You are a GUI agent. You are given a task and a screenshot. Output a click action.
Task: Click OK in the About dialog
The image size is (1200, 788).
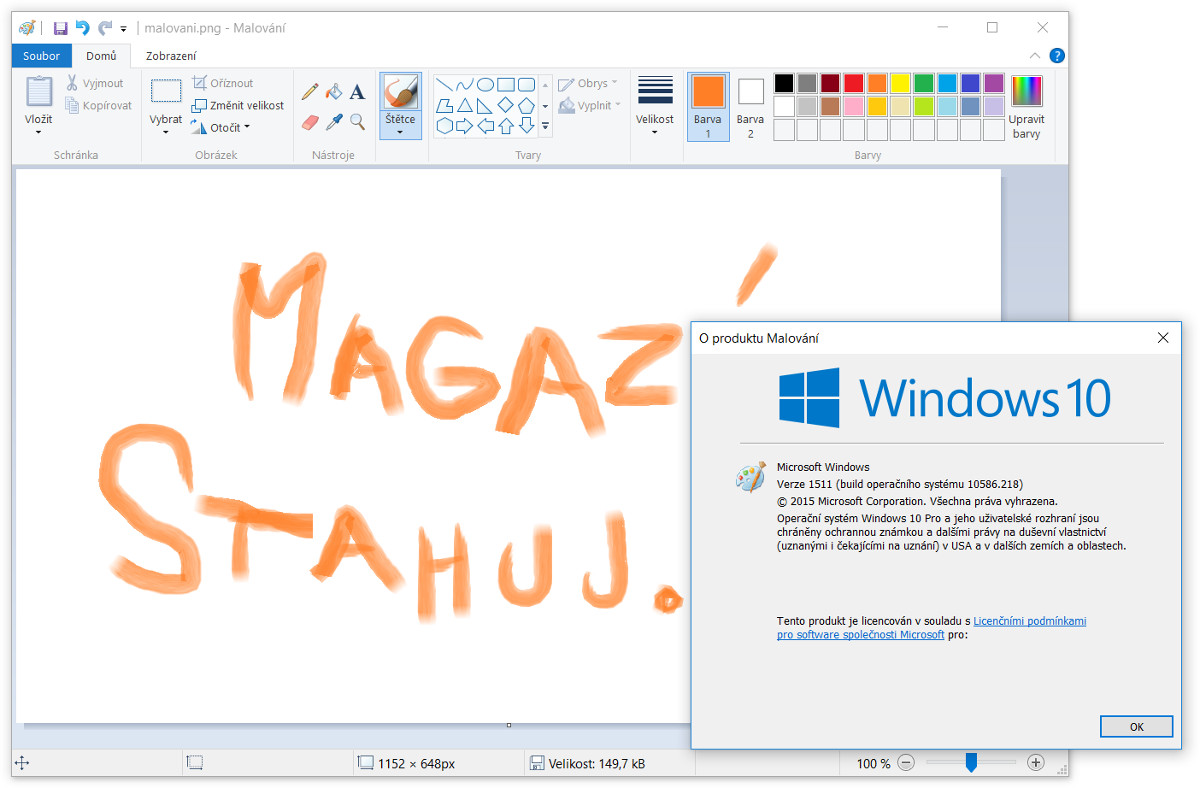pyautogui.click(x=1136, y=727)
